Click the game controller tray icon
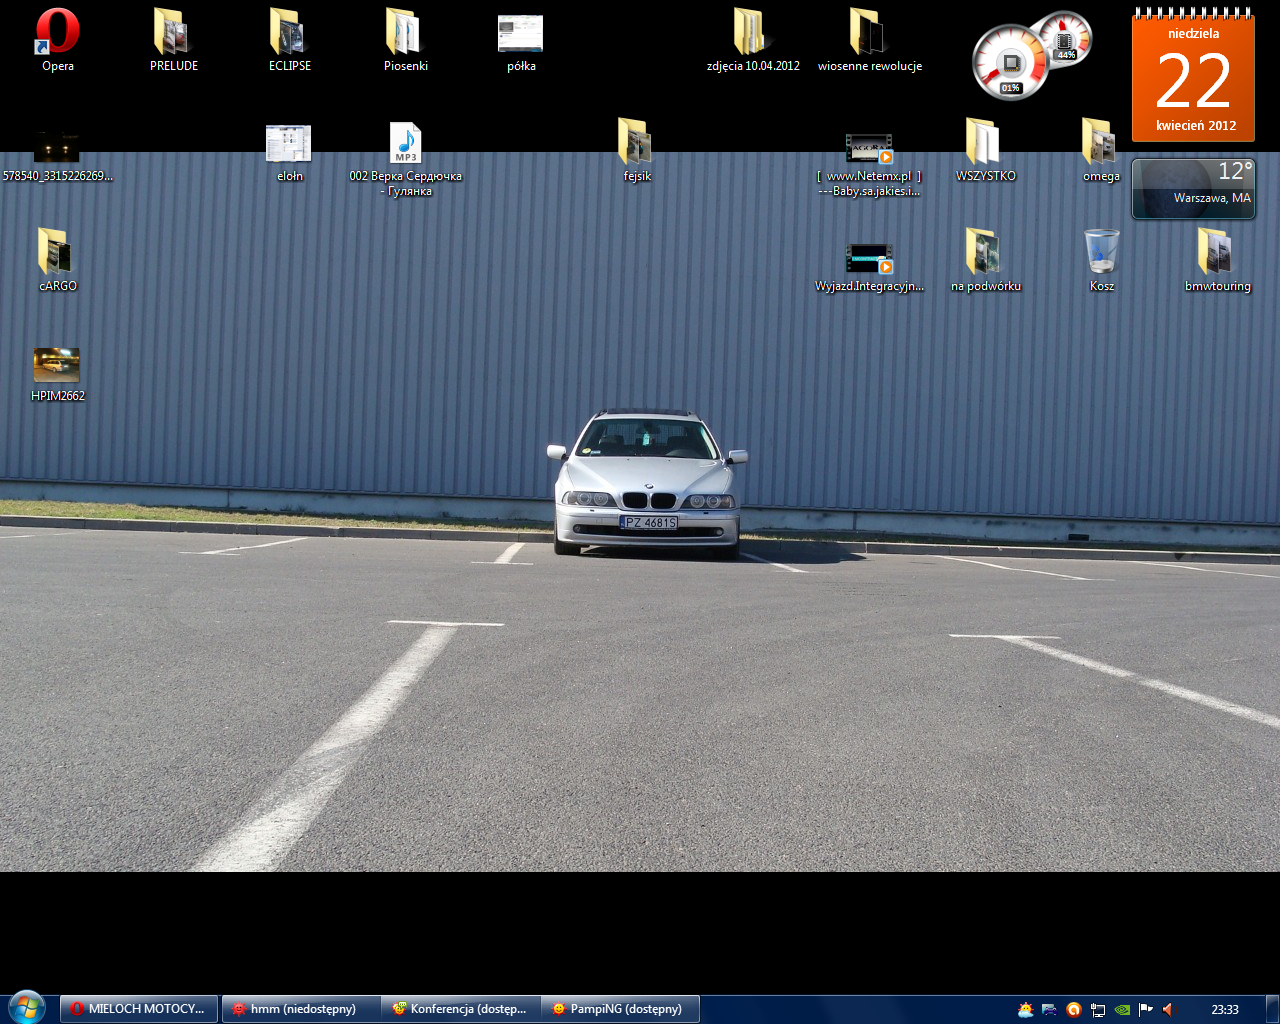The image size is (1280, 1024). pyautogui.click(x=1049, y=1009)
